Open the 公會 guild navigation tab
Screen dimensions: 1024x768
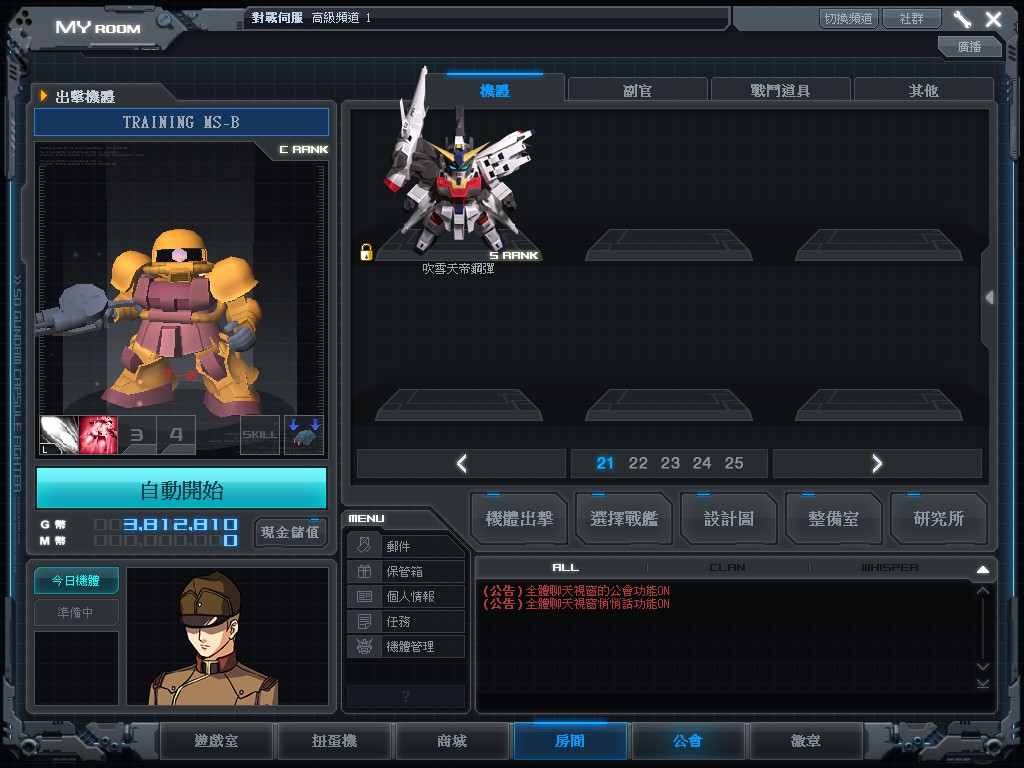tap(688, 741)
